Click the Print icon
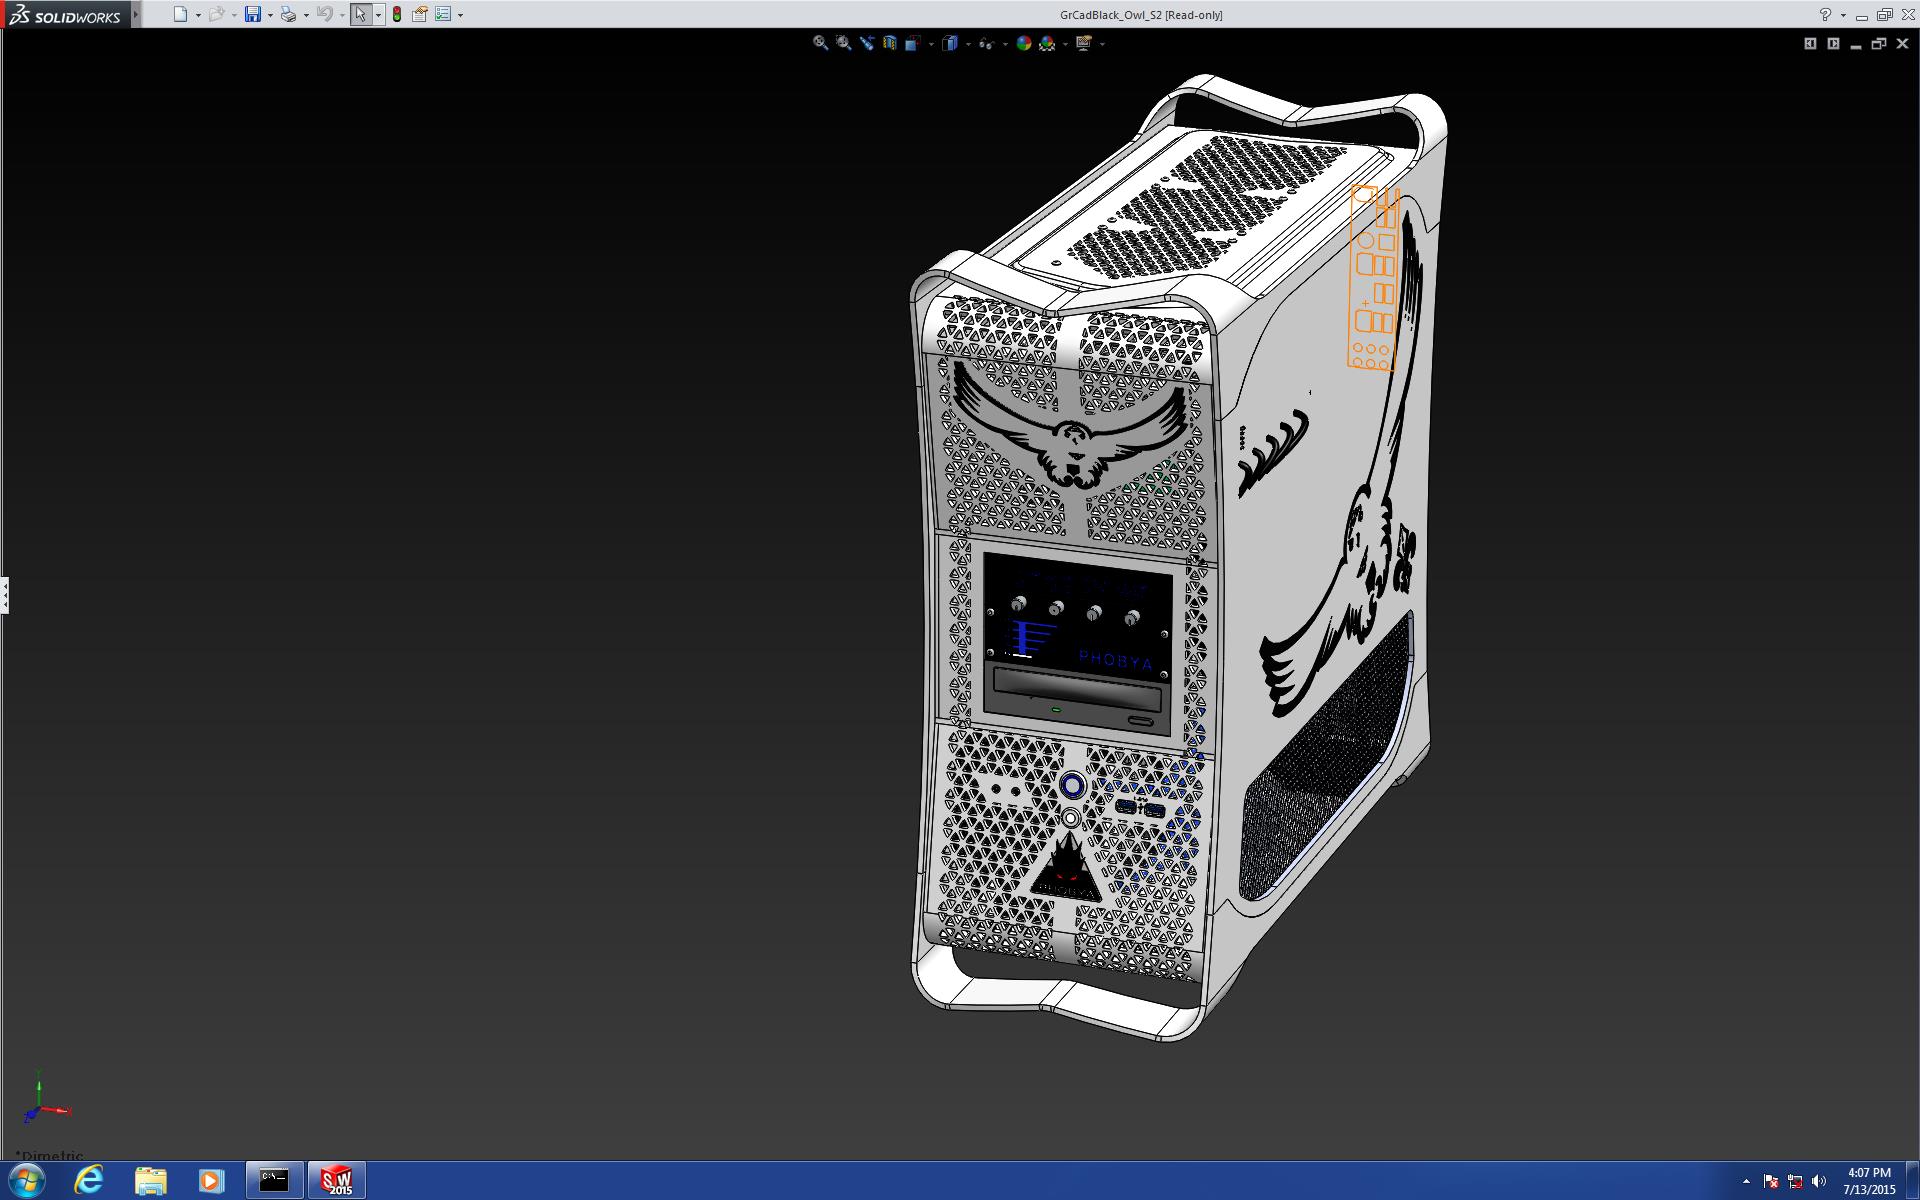 [288, 14]
